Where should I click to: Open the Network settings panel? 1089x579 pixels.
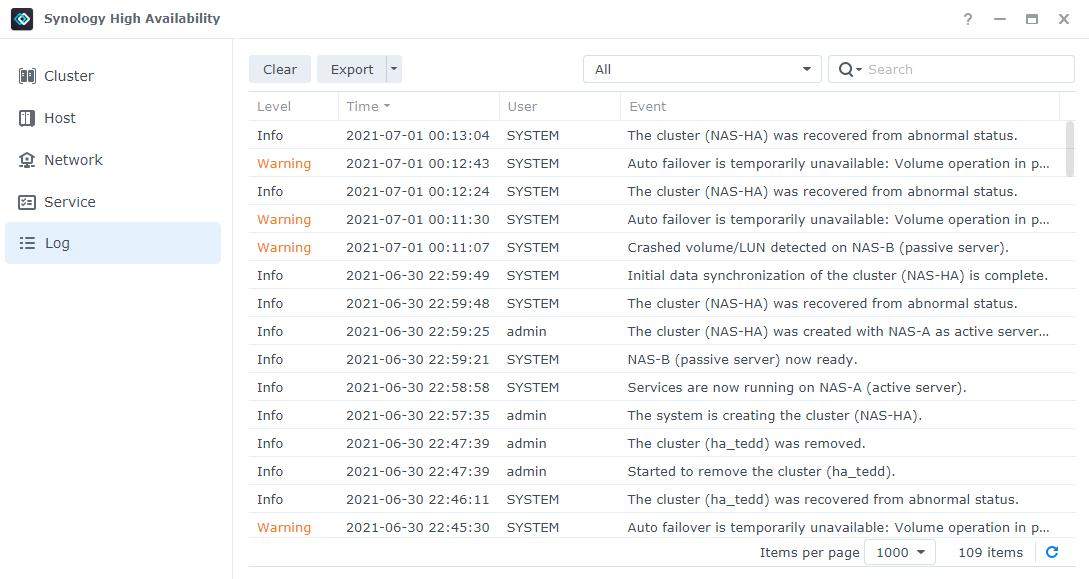tap(72, 159)
